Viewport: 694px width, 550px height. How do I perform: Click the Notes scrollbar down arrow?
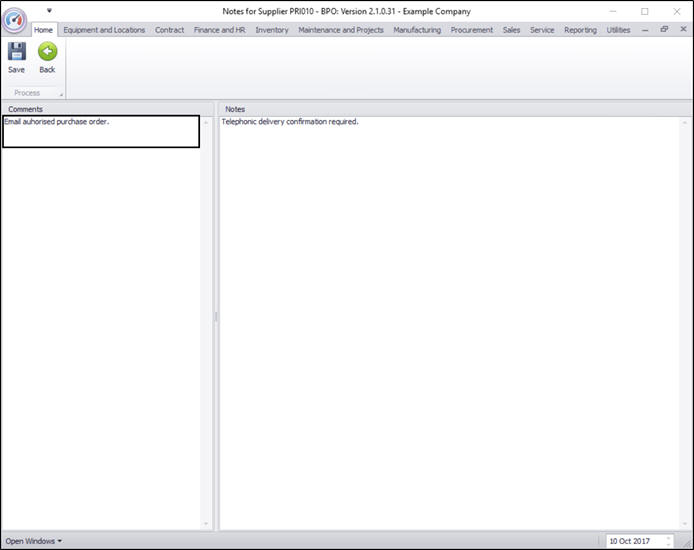(685, 524)
